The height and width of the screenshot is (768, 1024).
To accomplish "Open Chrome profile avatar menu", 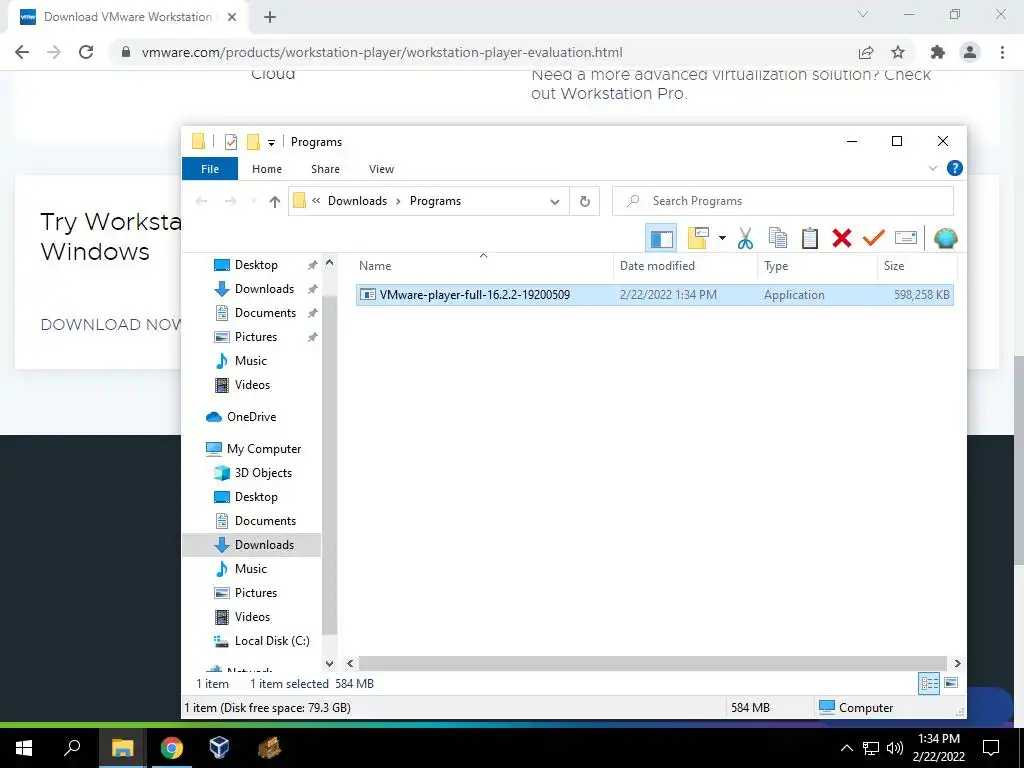I will pos(970,52).
